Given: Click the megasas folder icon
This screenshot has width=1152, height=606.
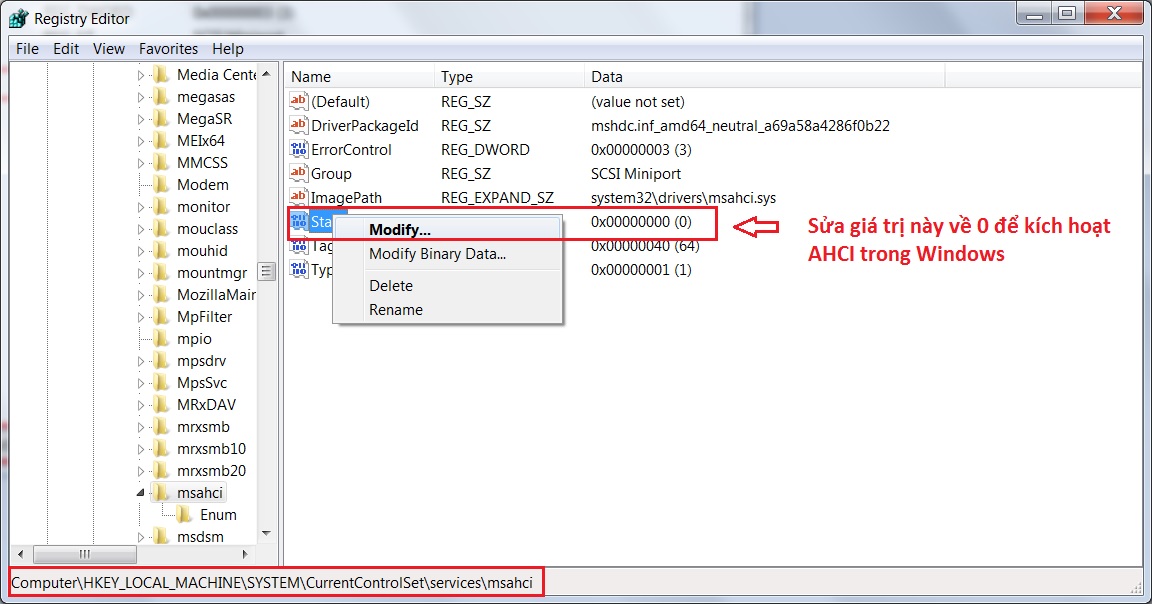Looking at the screenshot, I should [161, 96].
